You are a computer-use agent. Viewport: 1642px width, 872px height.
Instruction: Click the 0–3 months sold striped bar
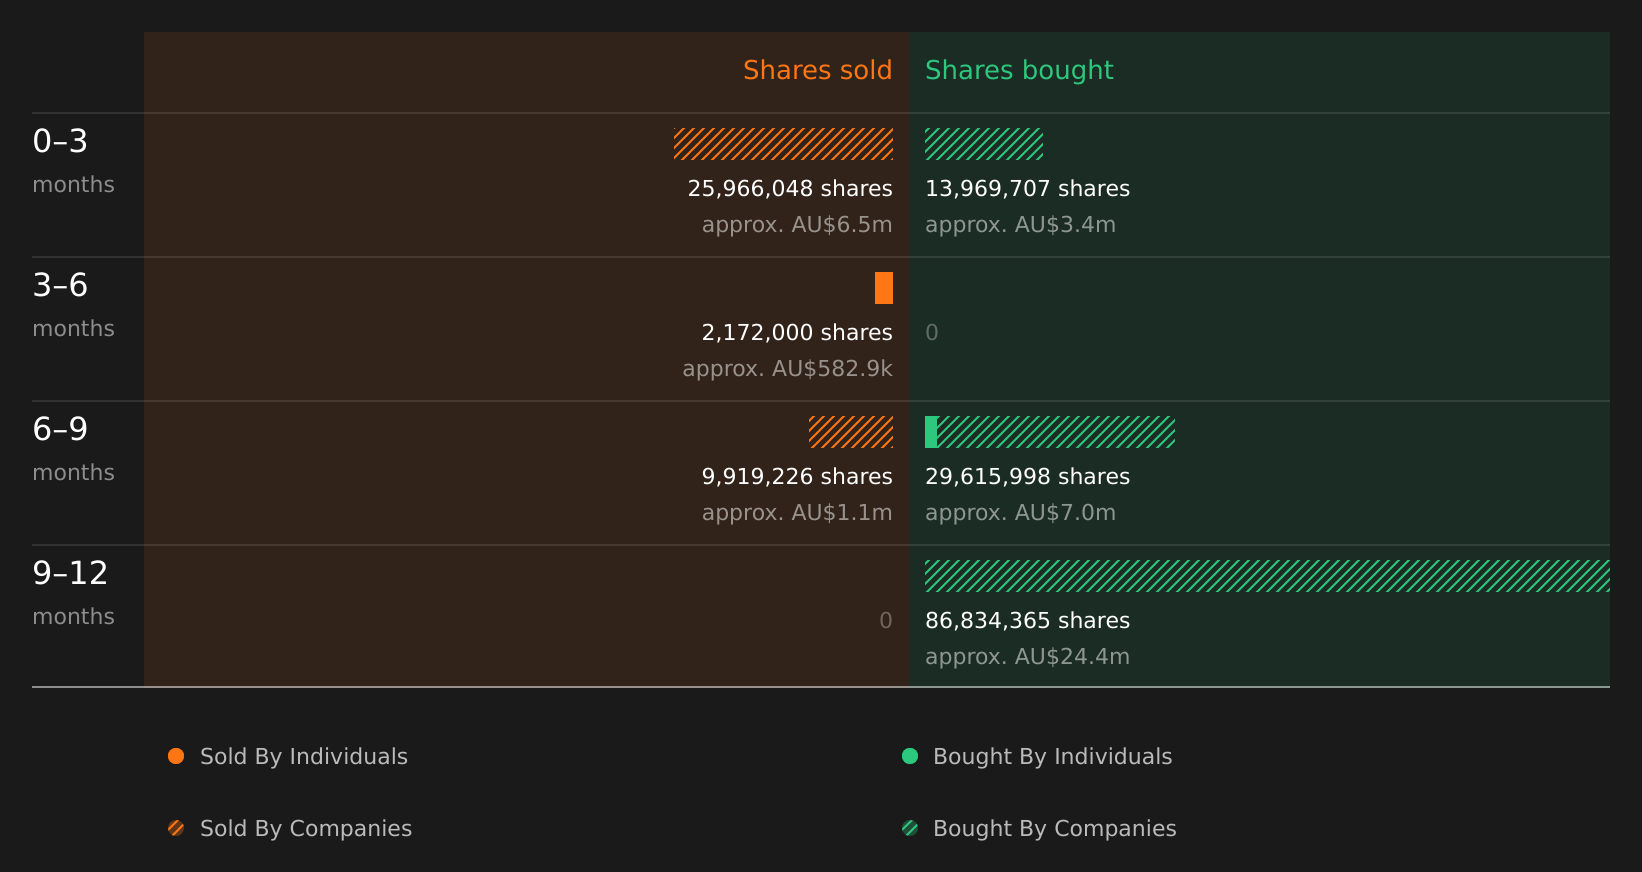(x=783, y=144)
